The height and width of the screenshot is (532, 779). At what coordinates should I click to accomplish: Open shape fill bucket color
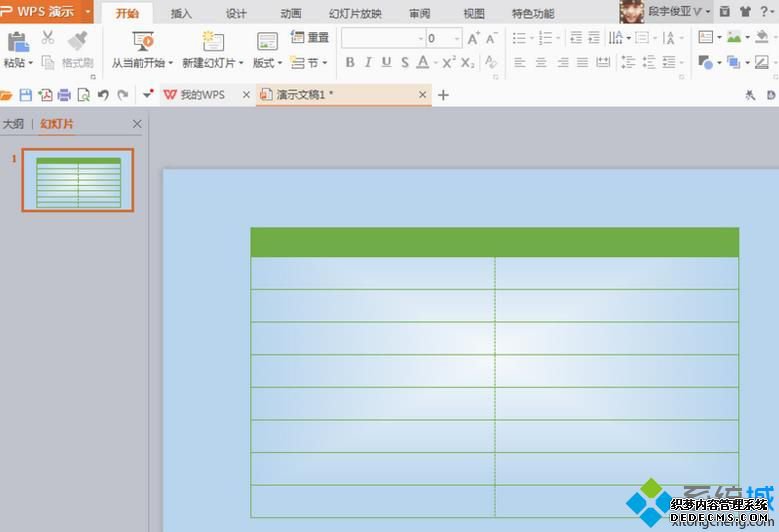761,37
